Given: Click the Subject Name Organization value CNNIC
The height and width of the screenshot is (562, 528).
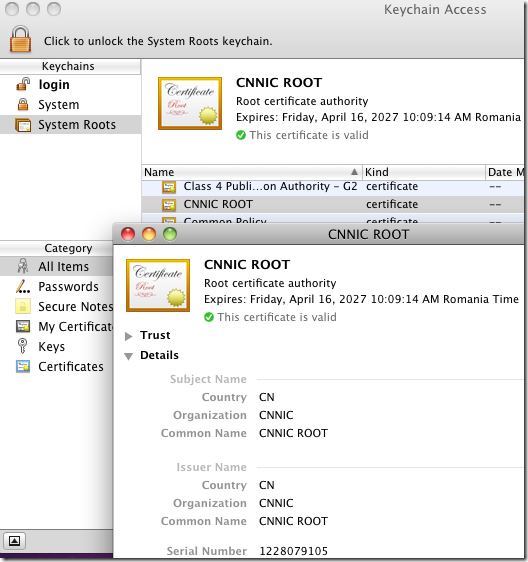Looking at the screenshot, I should tap(276, 415).
